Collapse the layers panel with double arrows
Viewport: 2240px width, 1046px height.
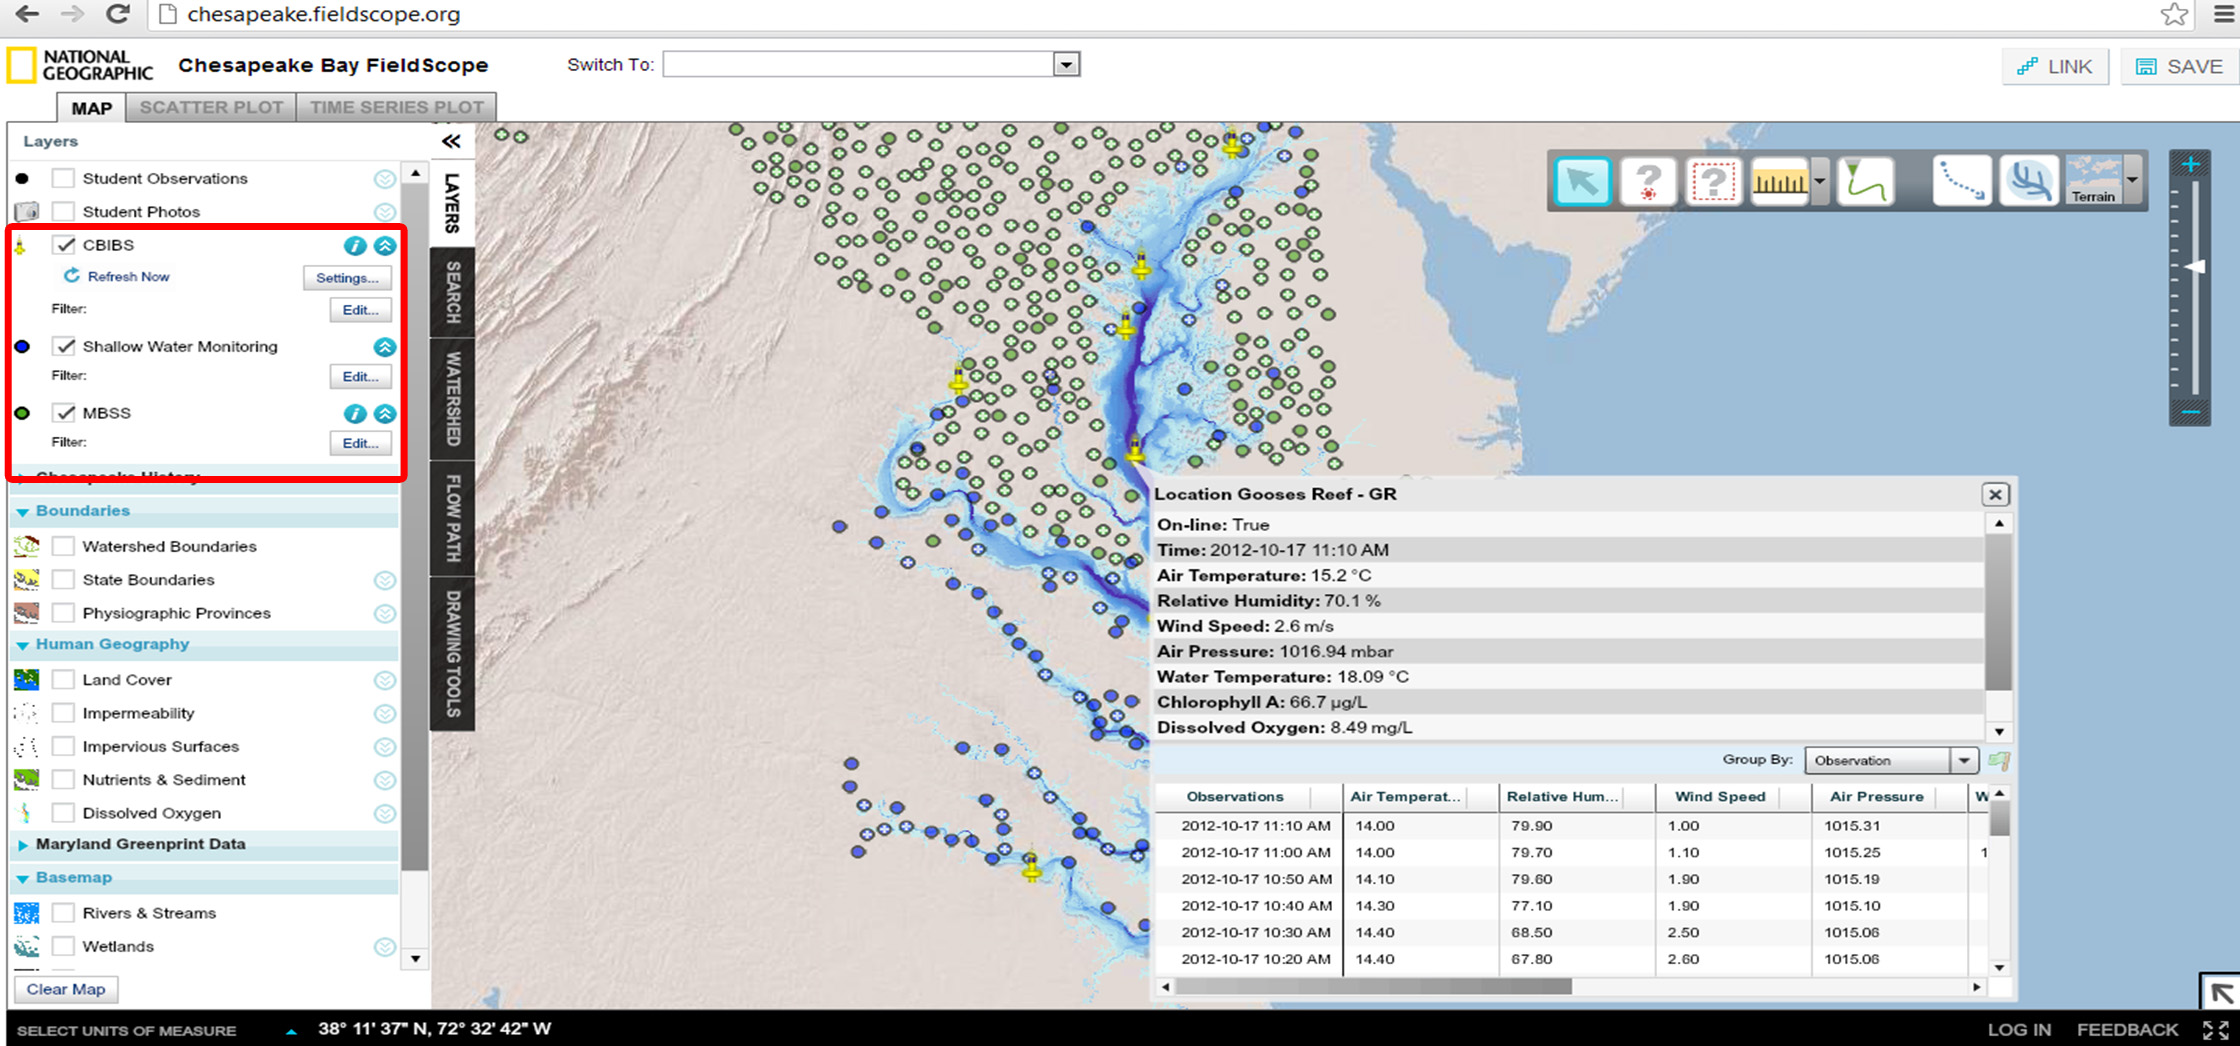point(451,141)
